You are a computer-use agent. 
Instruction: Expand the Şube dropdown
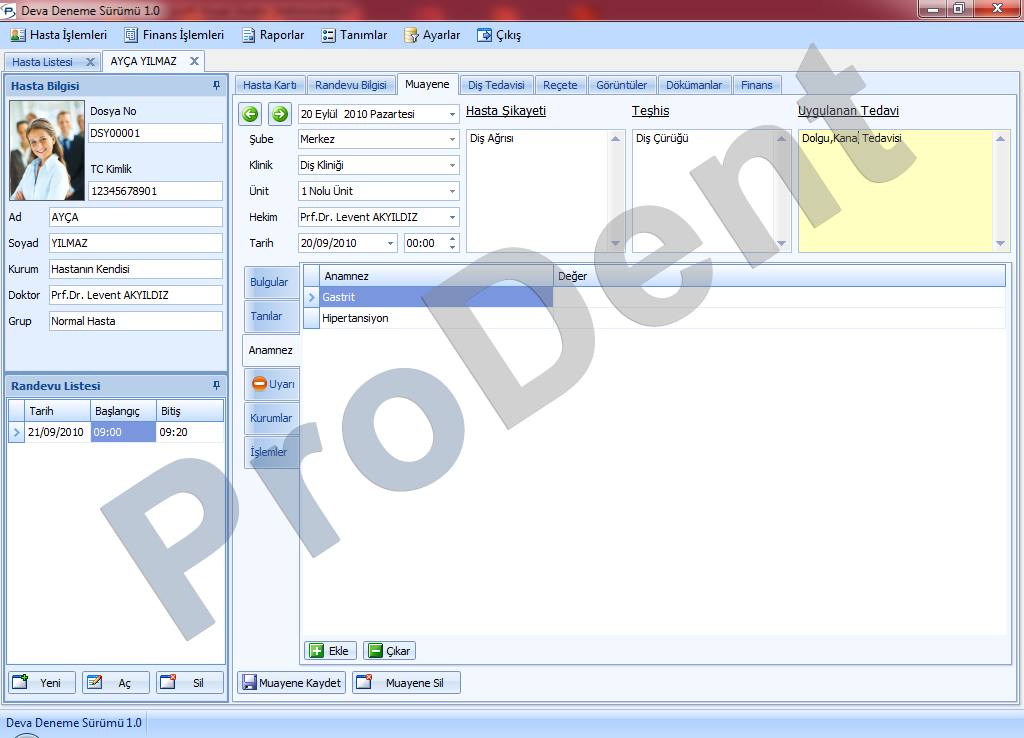452,139
